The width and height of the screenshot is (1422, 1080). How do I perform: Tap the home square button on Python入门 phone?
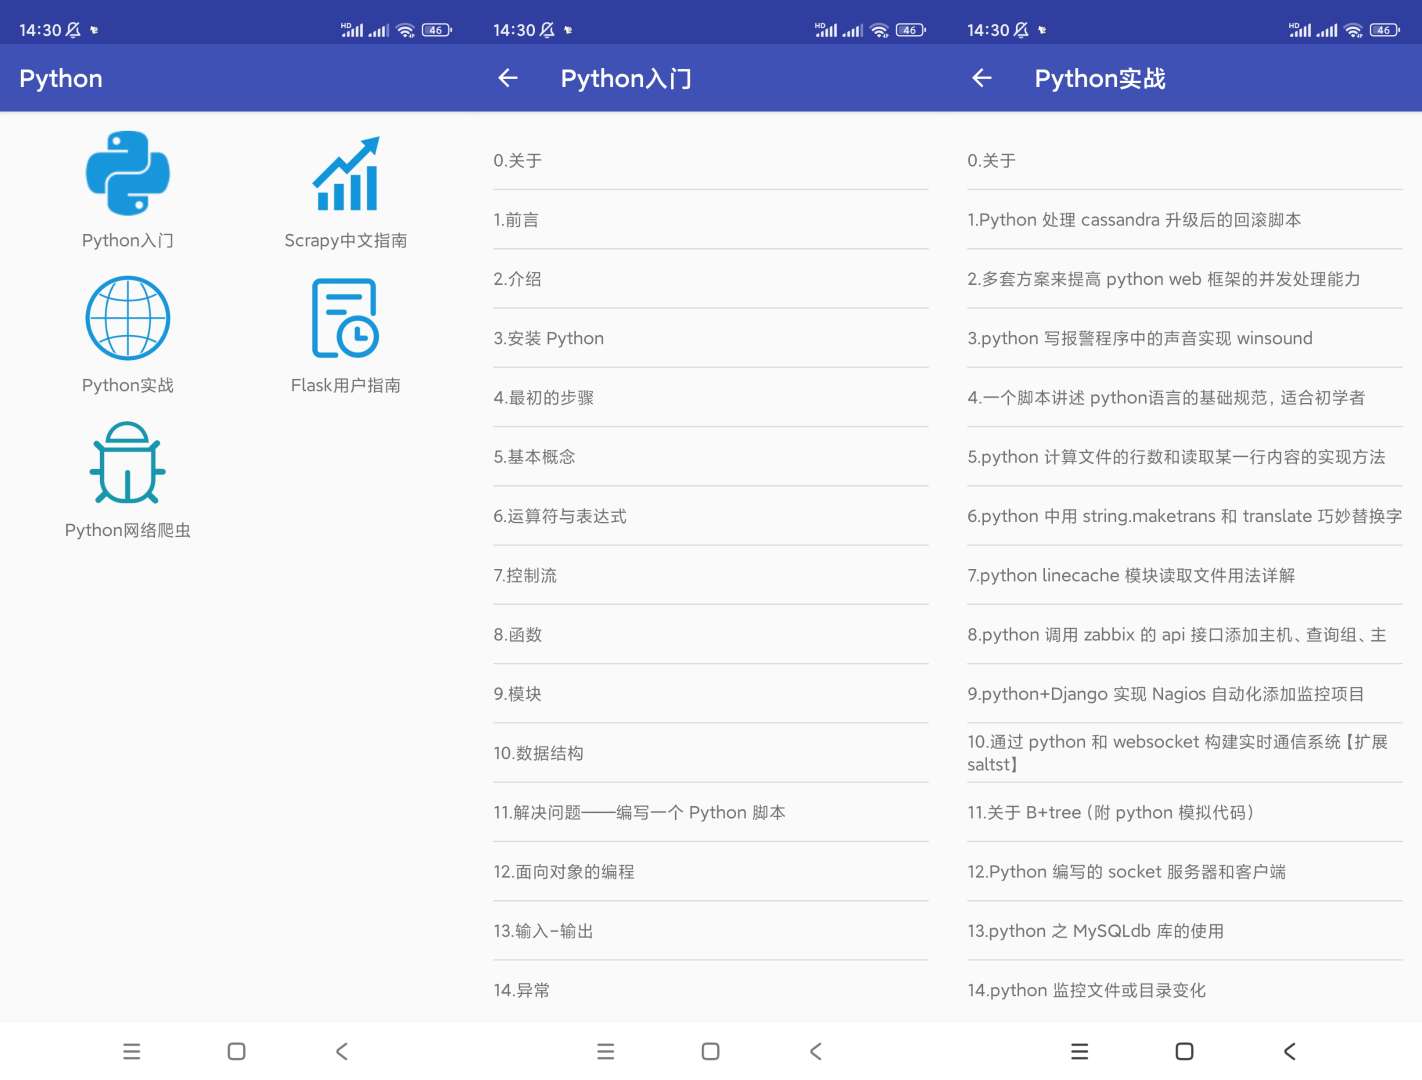coord(711,1051)
